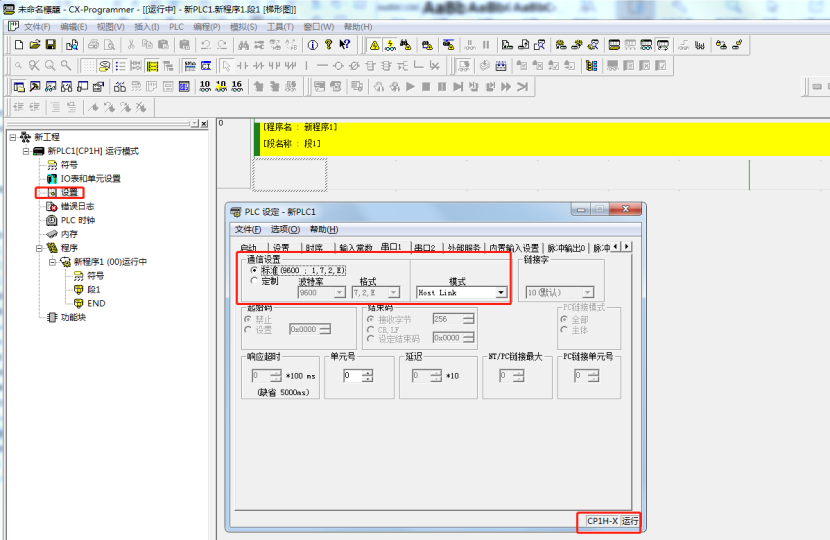Switch to the 串口2 tab

425,248
